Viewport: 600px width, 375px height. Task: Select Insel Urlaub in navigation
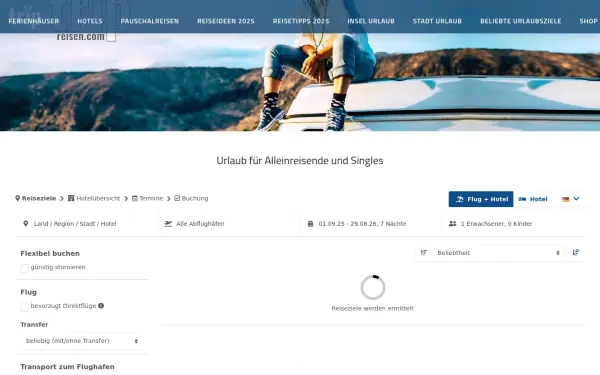pyautogui.click(x=371, y=21)
